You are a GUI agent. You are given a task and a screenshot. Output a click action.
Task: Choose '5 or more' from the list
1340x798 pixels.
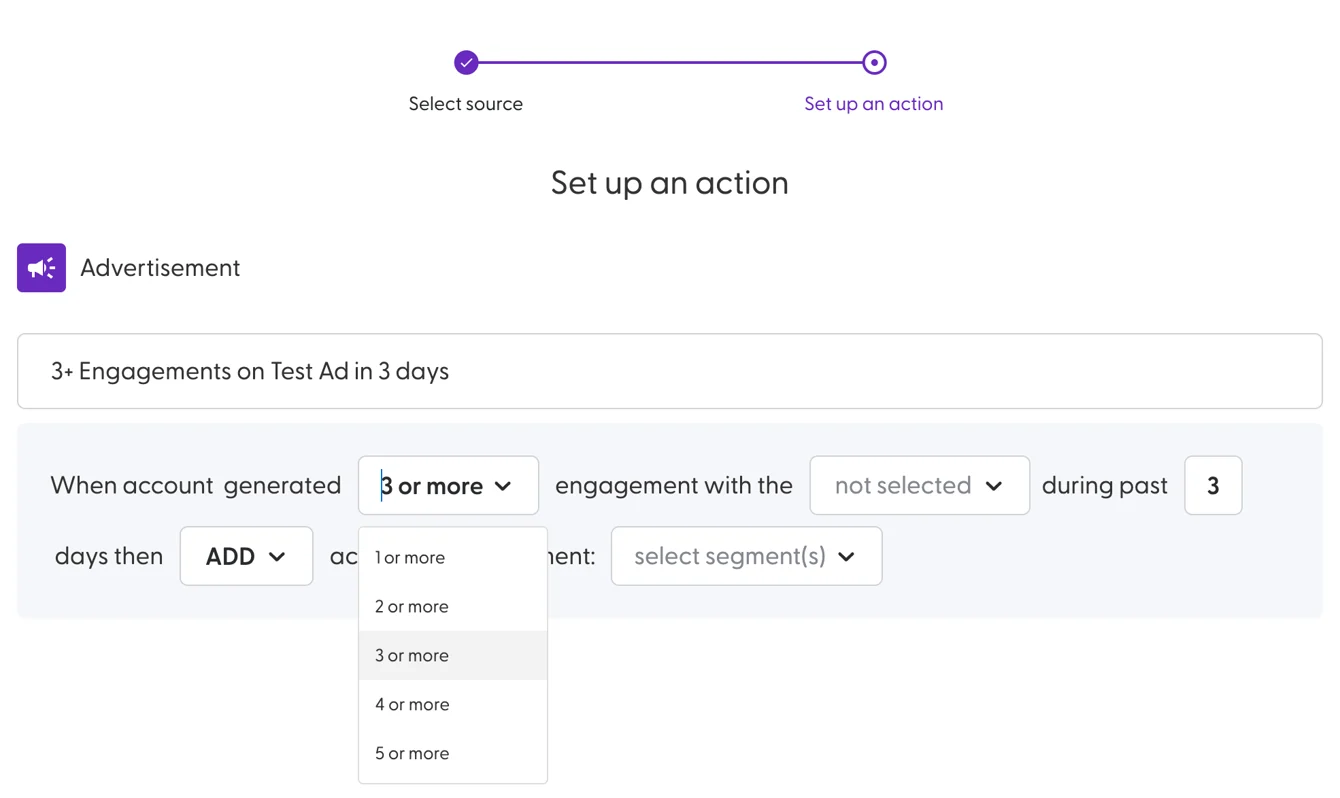coord(453,753)
